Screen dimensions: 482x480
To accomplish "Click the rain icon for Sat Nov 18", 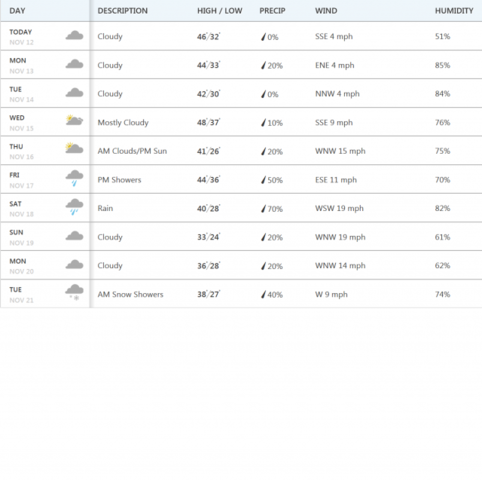I will coord(74,207).
